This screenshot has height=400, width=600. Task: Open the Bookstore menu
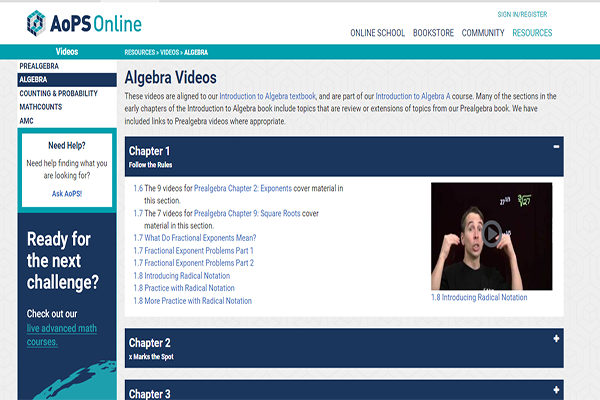point(433,33)
